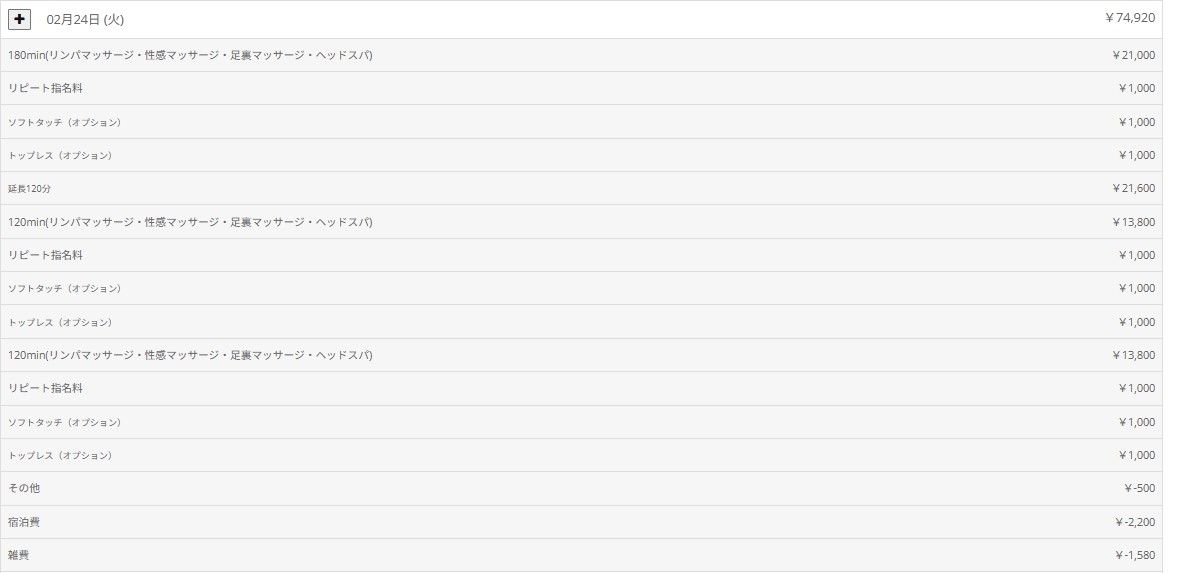
Task: Select the ソフトタッチ row directly under the first リピート指名料
Action: pyautogui.click(x=64, y=122)
